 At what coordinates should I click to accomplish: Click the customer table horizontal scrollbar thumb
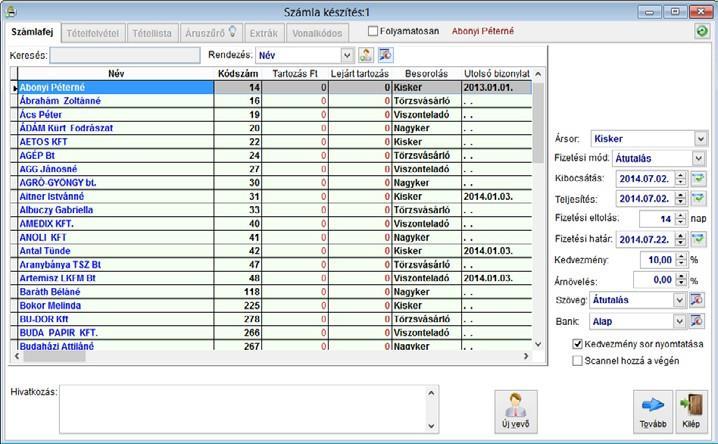coord(54,356)
